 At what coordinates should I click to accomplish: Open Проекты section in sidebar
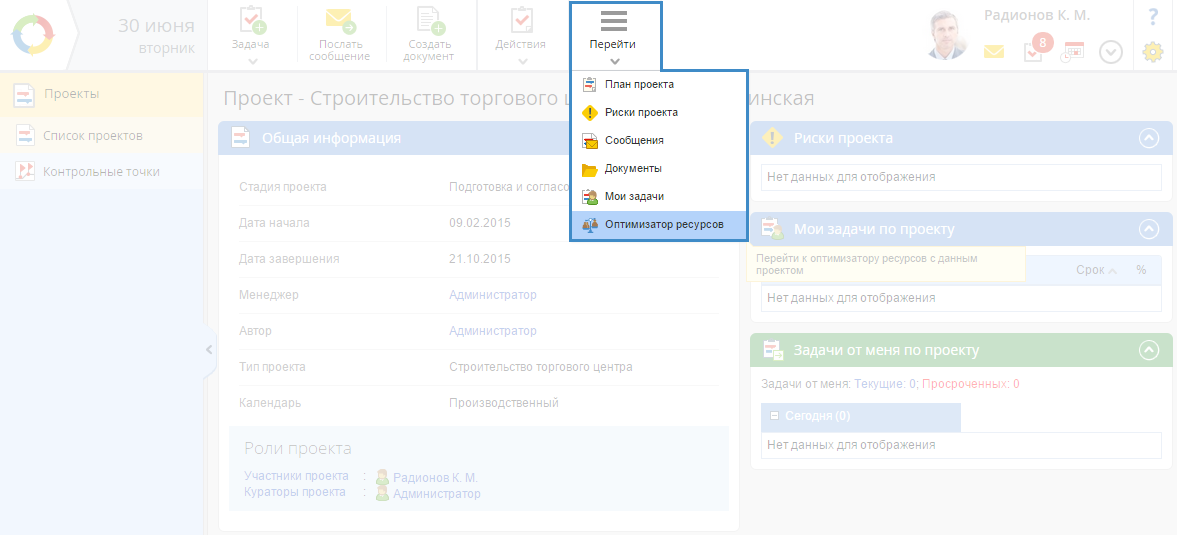point(101,94)
